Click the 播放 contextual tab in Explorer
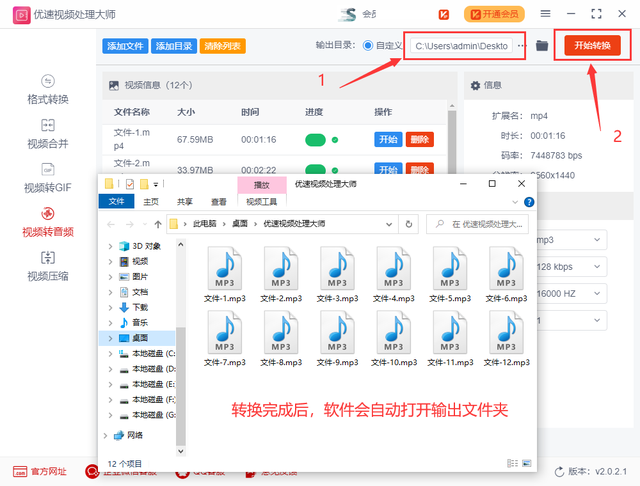This screenshot has width=640, height=486. click(x=262, y=185)
